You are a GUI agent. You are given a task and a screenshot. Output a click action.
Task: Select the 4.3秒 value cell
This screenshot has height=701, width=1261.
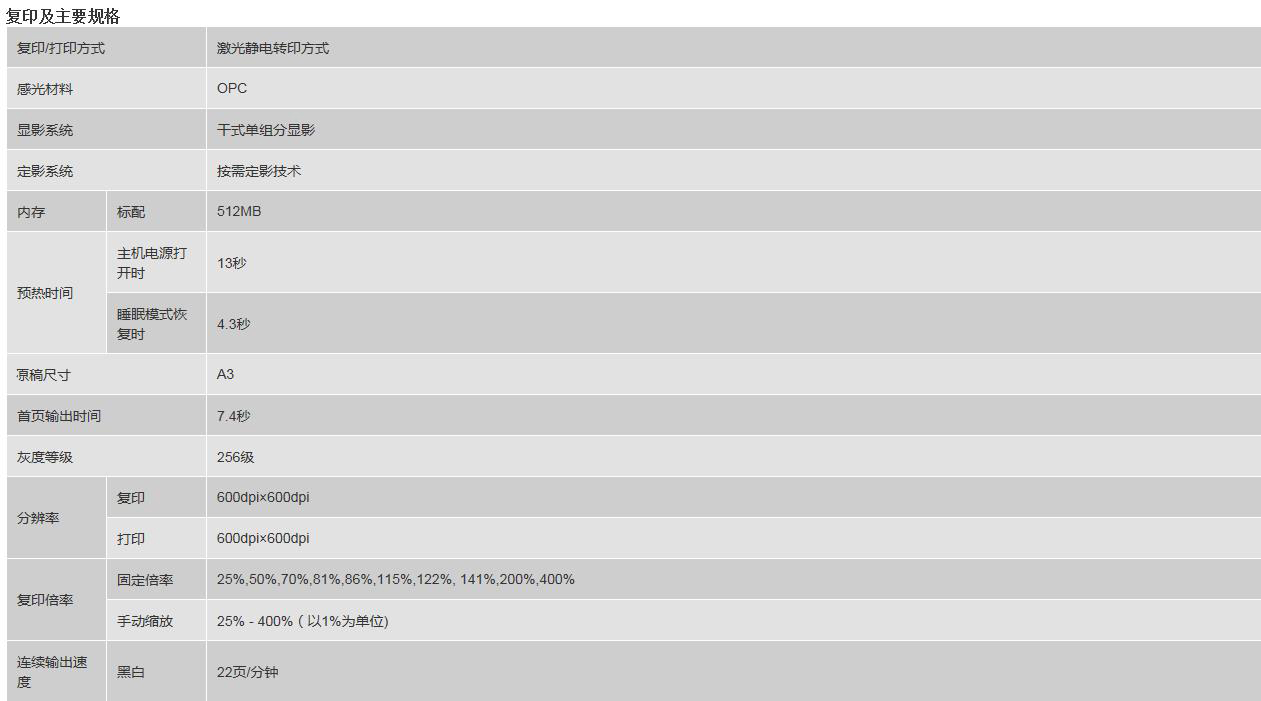pos(733,323)
